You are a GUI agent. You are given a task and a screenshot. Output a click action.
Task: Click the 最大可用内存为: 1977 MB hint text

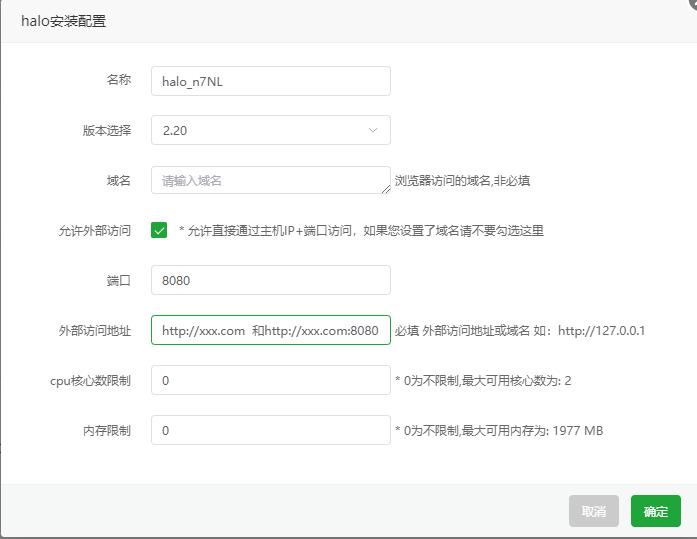pyautogui.click(x=499, y=431)
